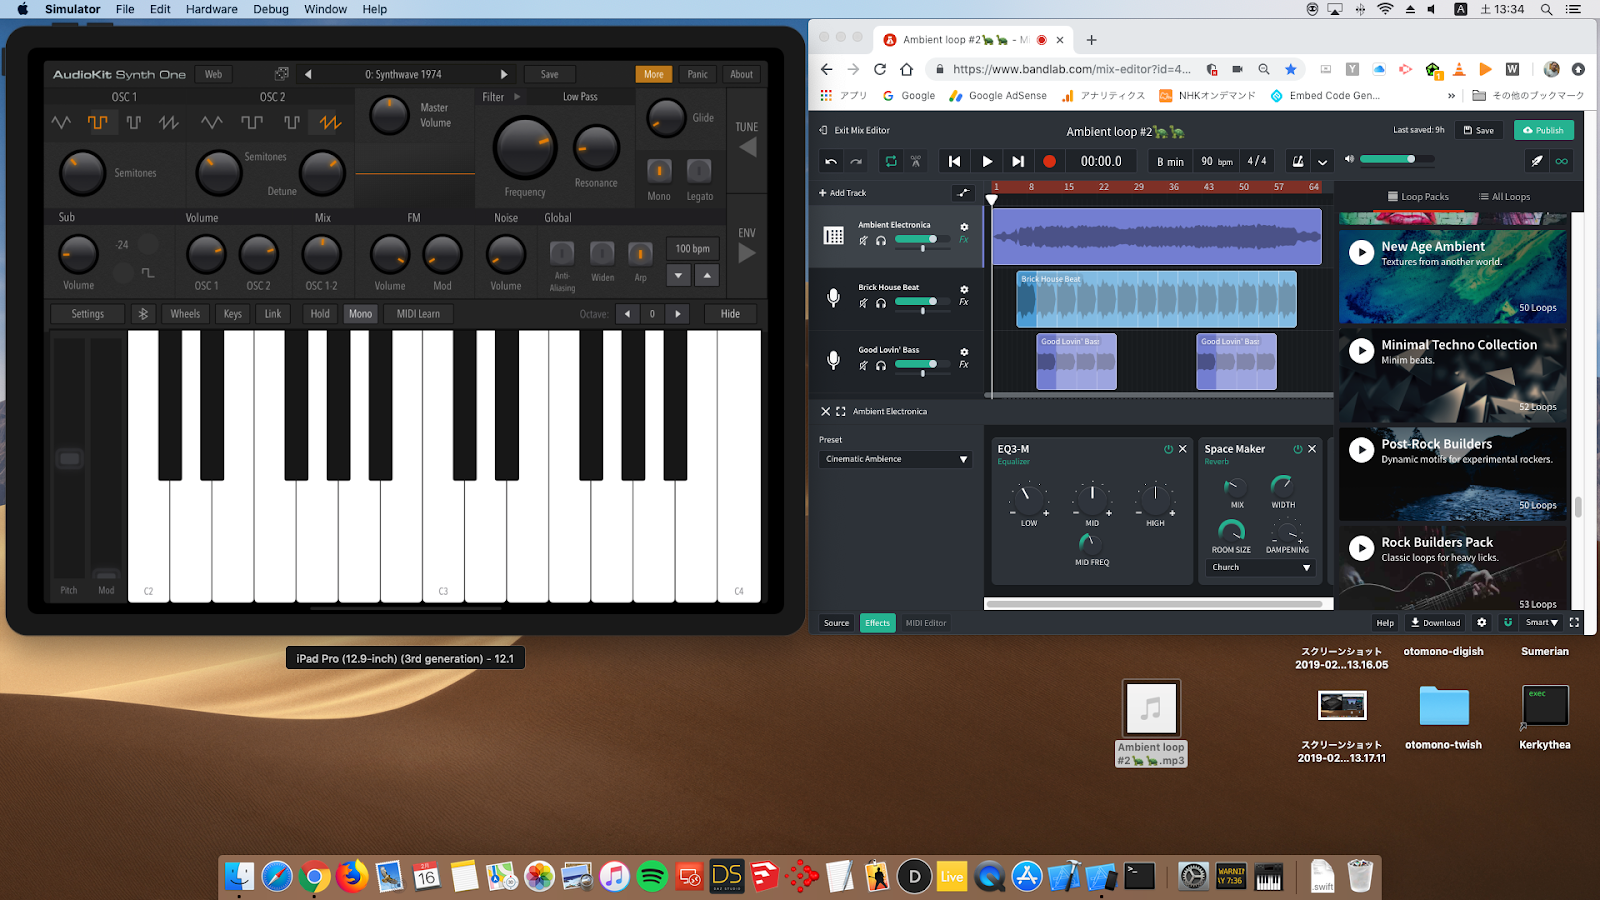Toggle Space Maker power button

coord(1298,449)
